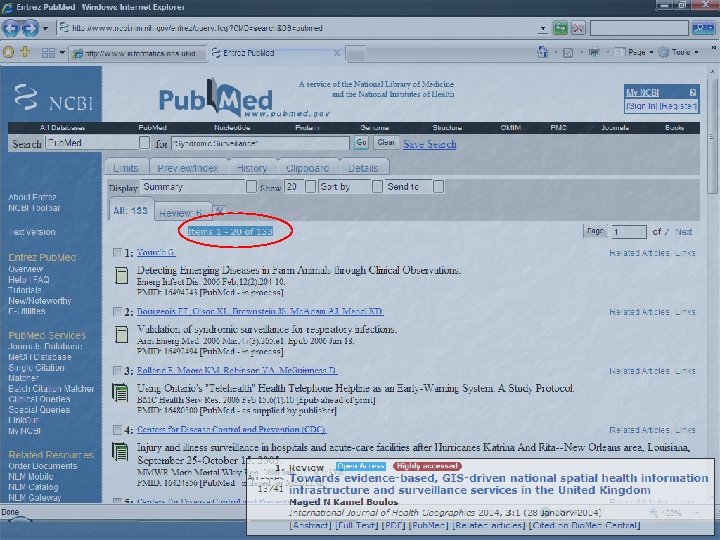Tick checkbox for result 2 Bourgeois

[x=118, y=311]
